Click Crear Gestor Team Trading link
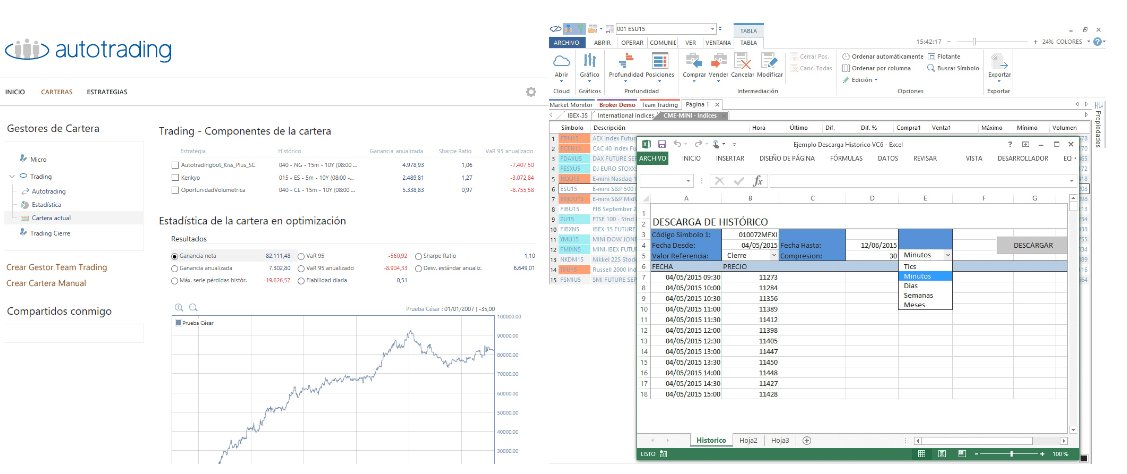This screenshot has width=1127, height=474. click(57, 268)
